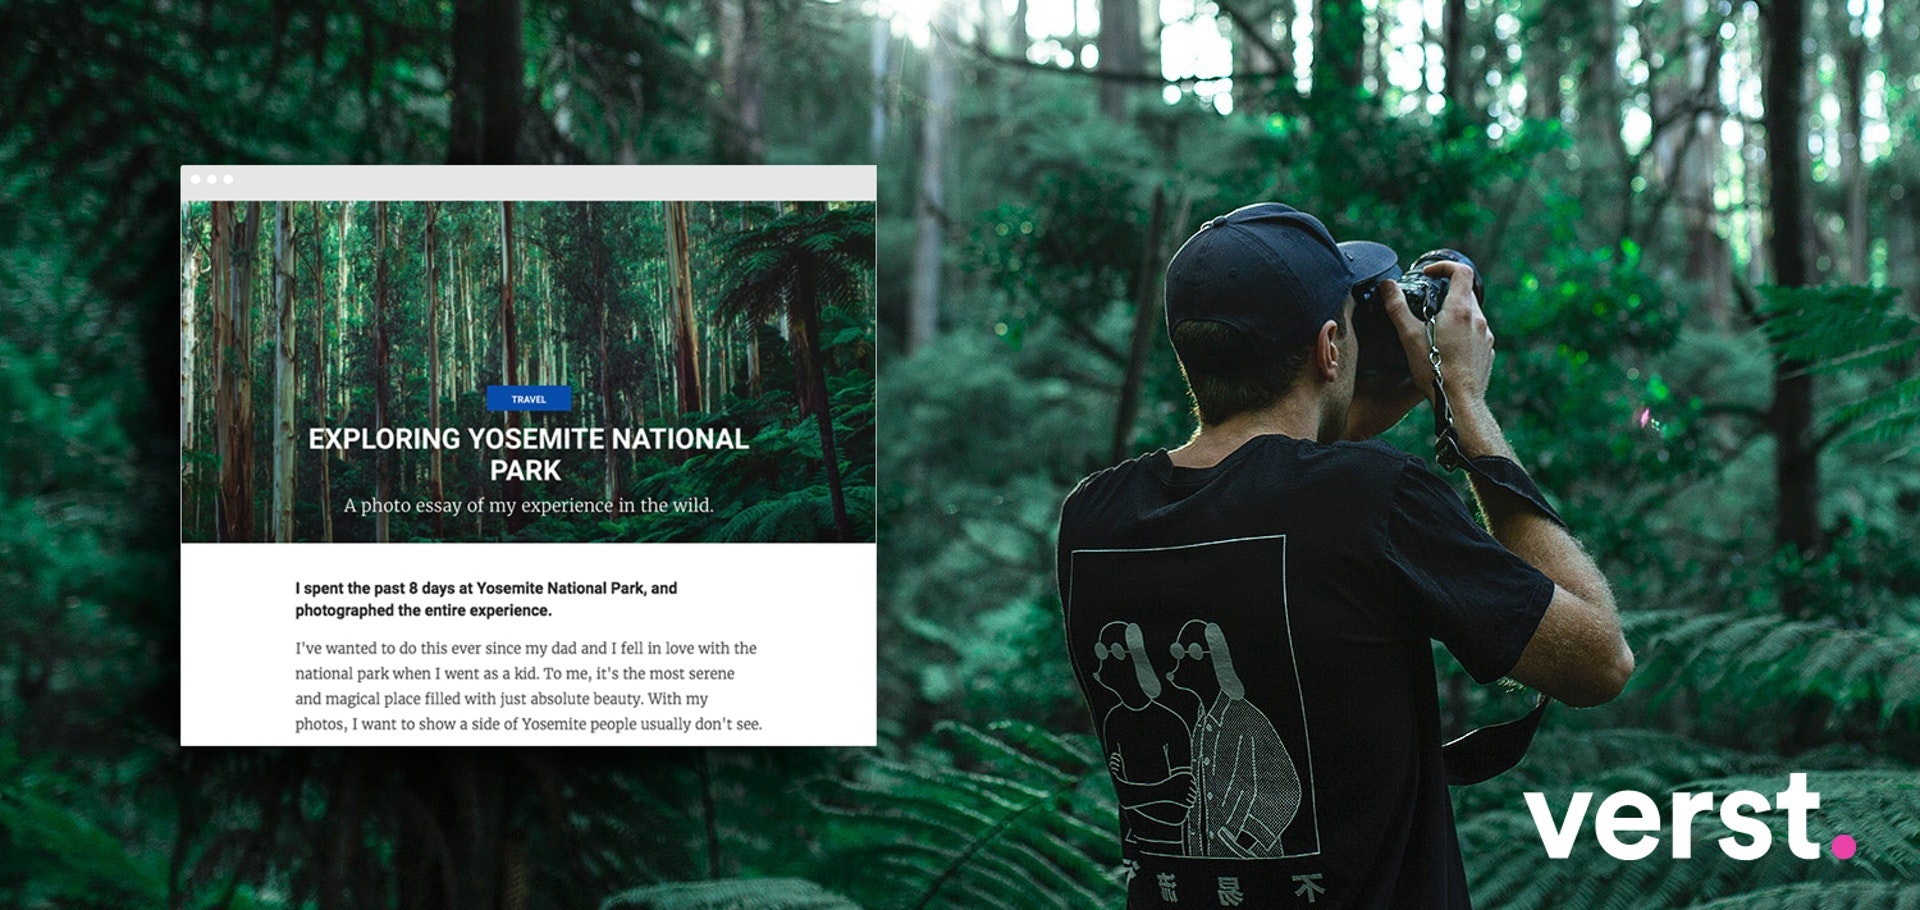Screen dimensions: 1920x910
Task: Click the body paragraph starting with I've wanted
Action: (528, 686)
